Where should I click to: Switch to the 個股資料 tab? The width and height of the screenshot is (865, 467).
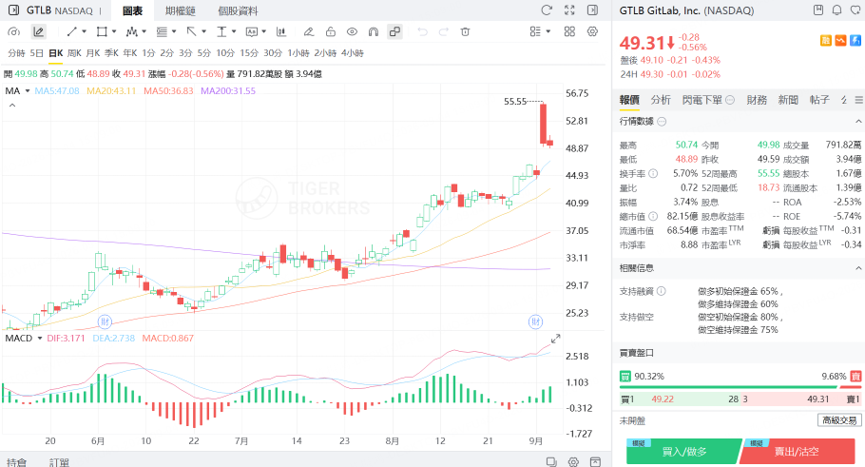238,10
